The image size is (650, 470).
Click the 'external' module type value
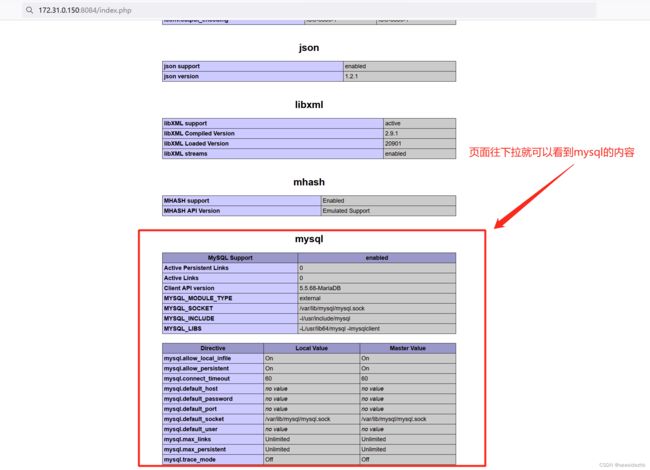coord(376,298)
